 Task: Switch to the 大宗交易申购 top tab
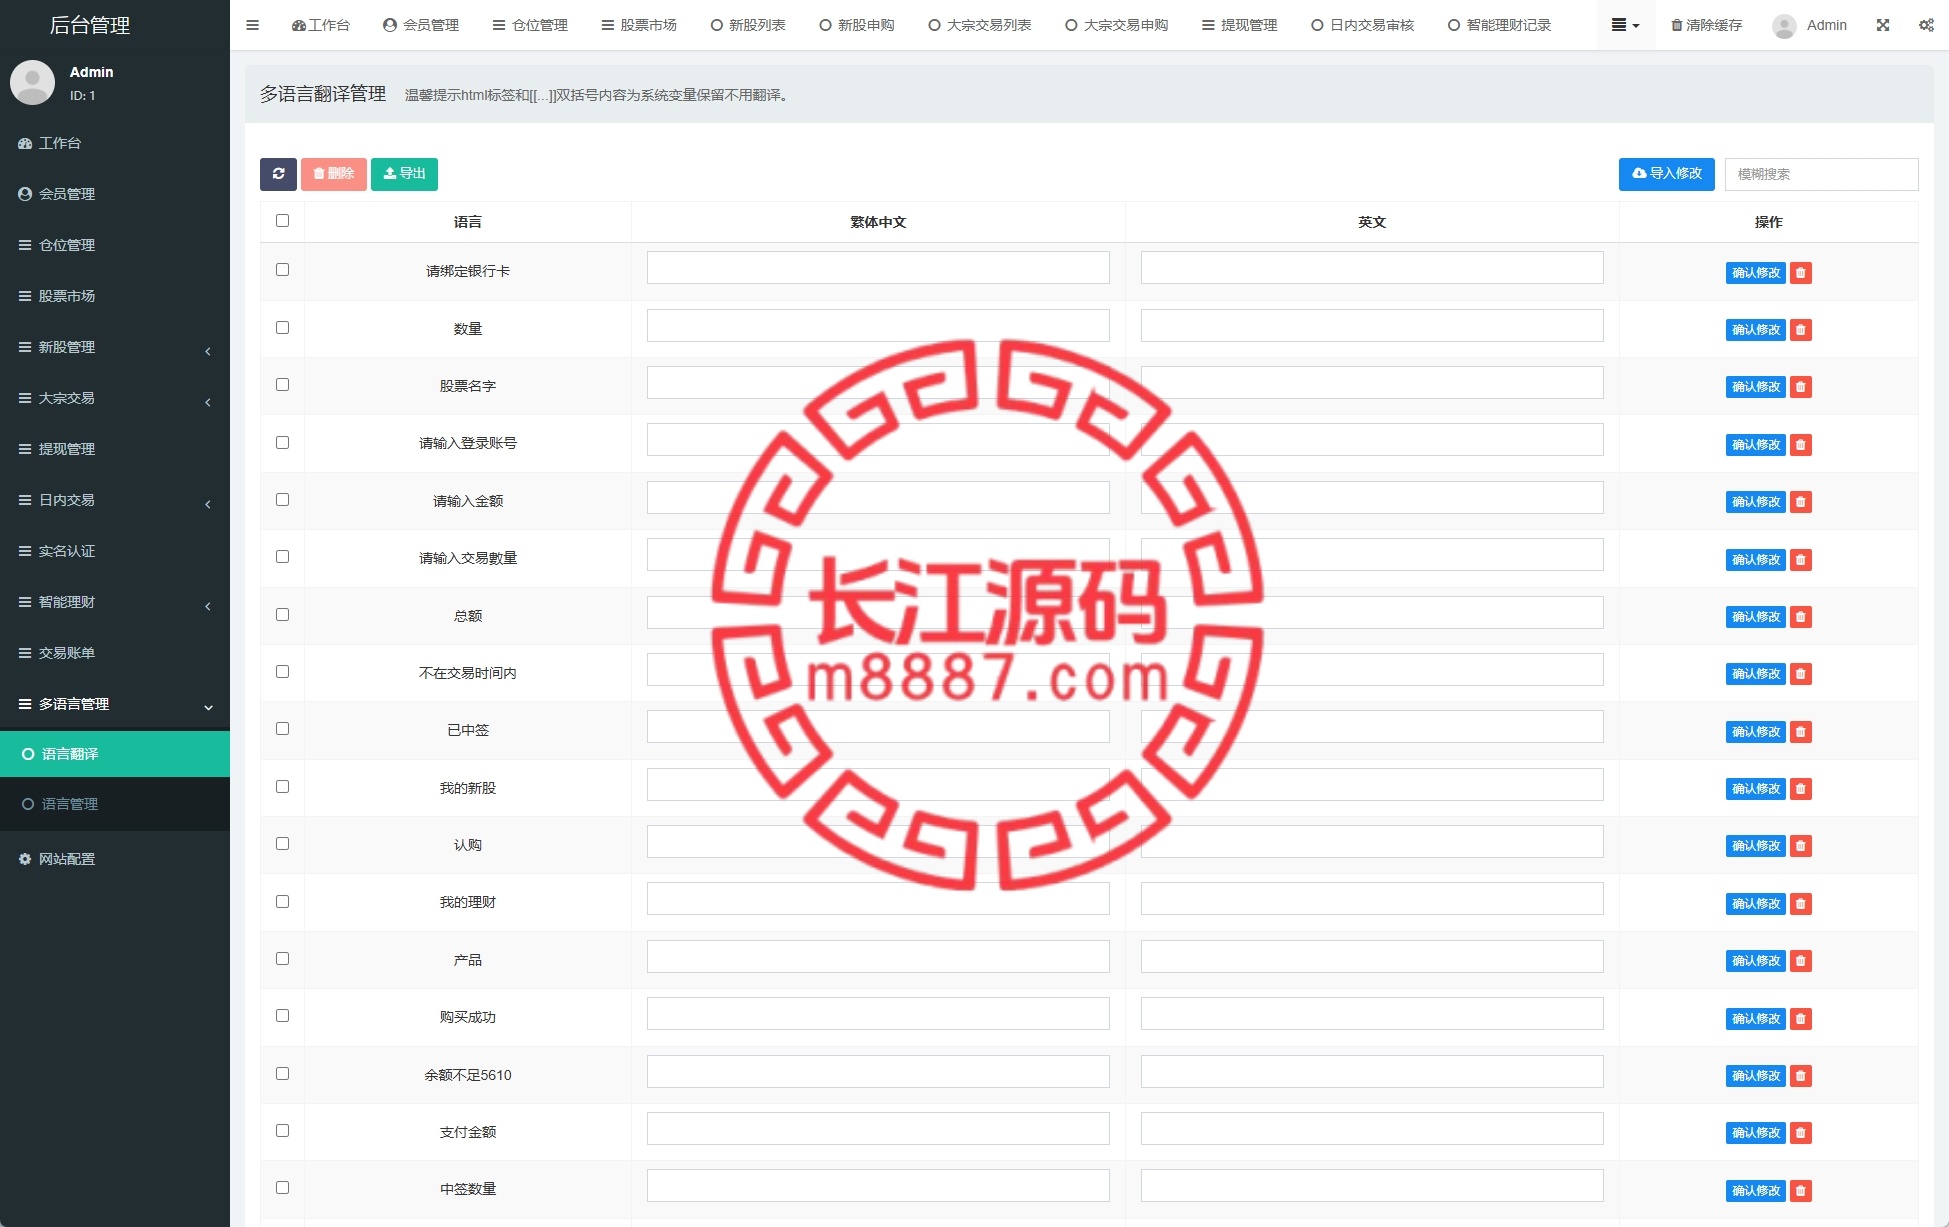(x=1116, y=25)
